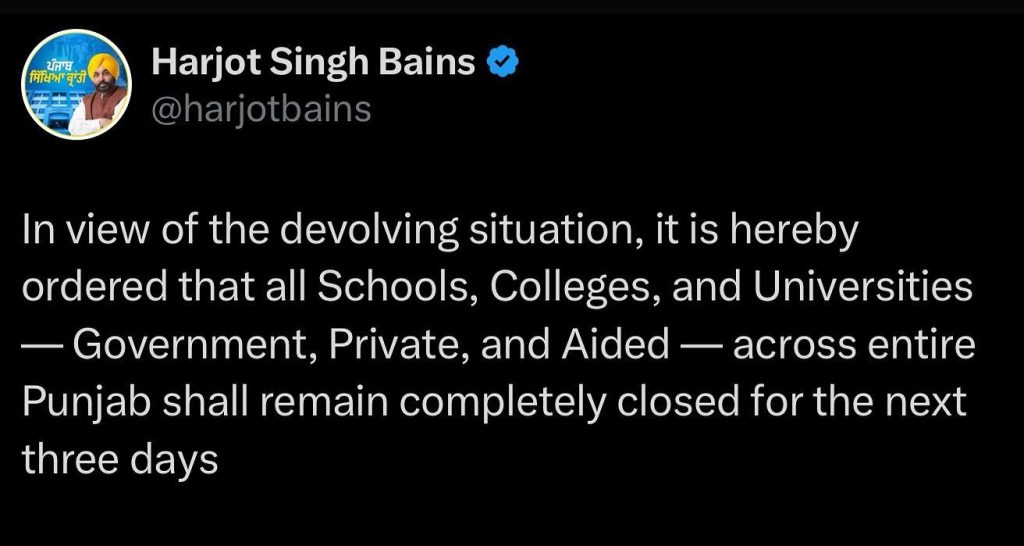Click the Punjabi text inside the avatar
1024x546 pixels.
54,72
